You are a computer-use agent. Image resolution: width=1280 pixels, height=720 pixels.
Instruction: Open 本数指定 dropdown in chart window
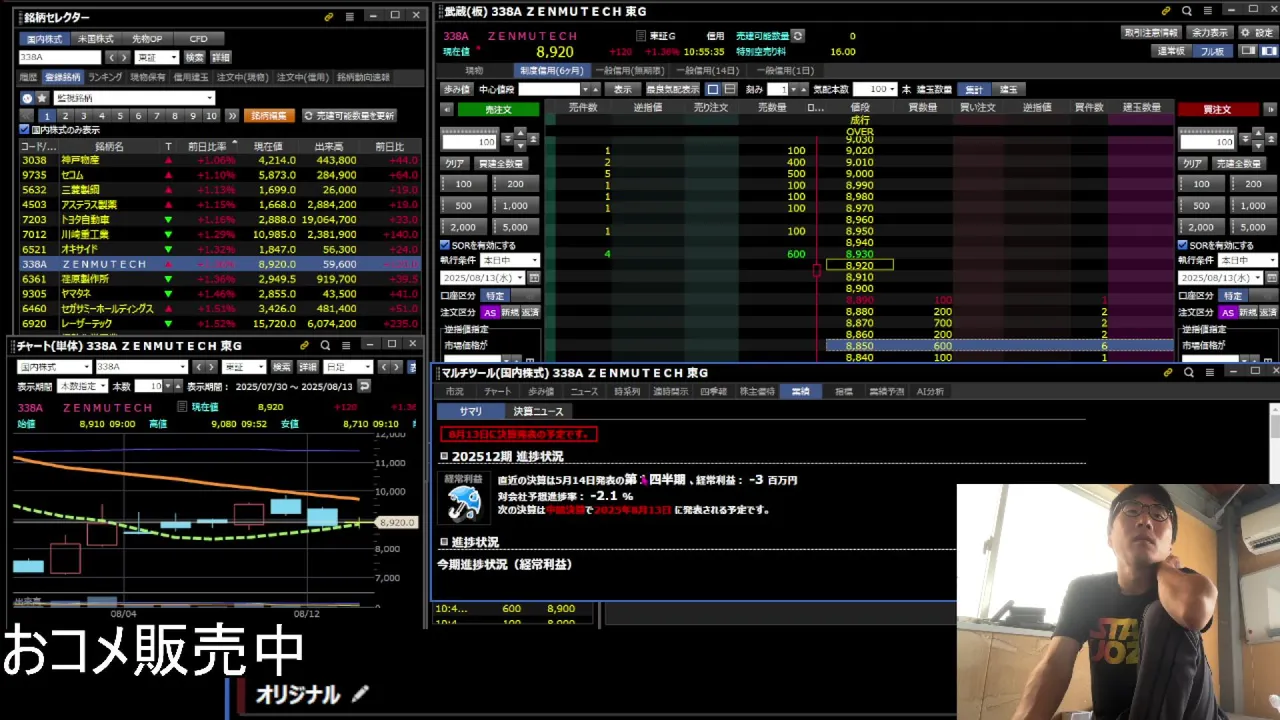point(82,386)
